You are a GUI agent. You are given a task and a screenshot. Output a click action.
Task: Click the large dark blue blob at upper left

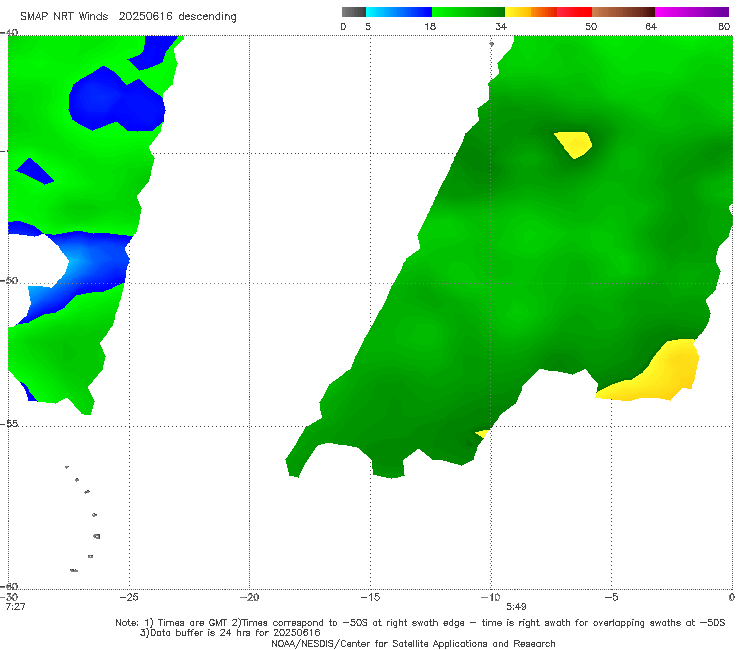pyautogui.click(x=116, y=100)
